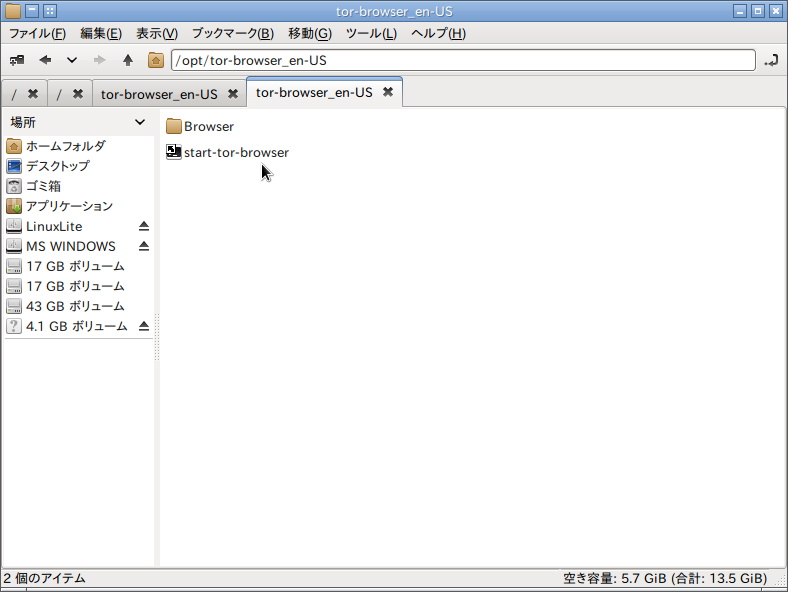Click the path bar showing /opt/tor-browser_en-US
This screenshot has height=592, width=788.
click(x=463, y=60)
